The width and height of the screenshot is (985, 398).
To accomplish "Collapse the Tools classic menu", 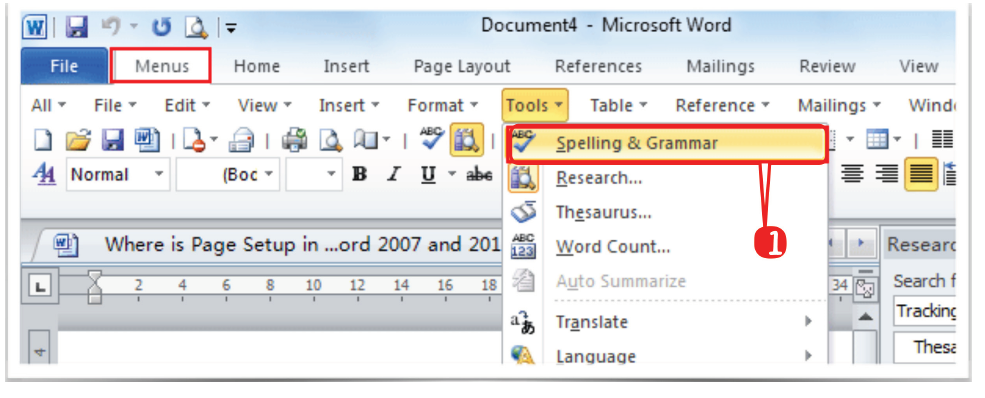I will 535,105.
